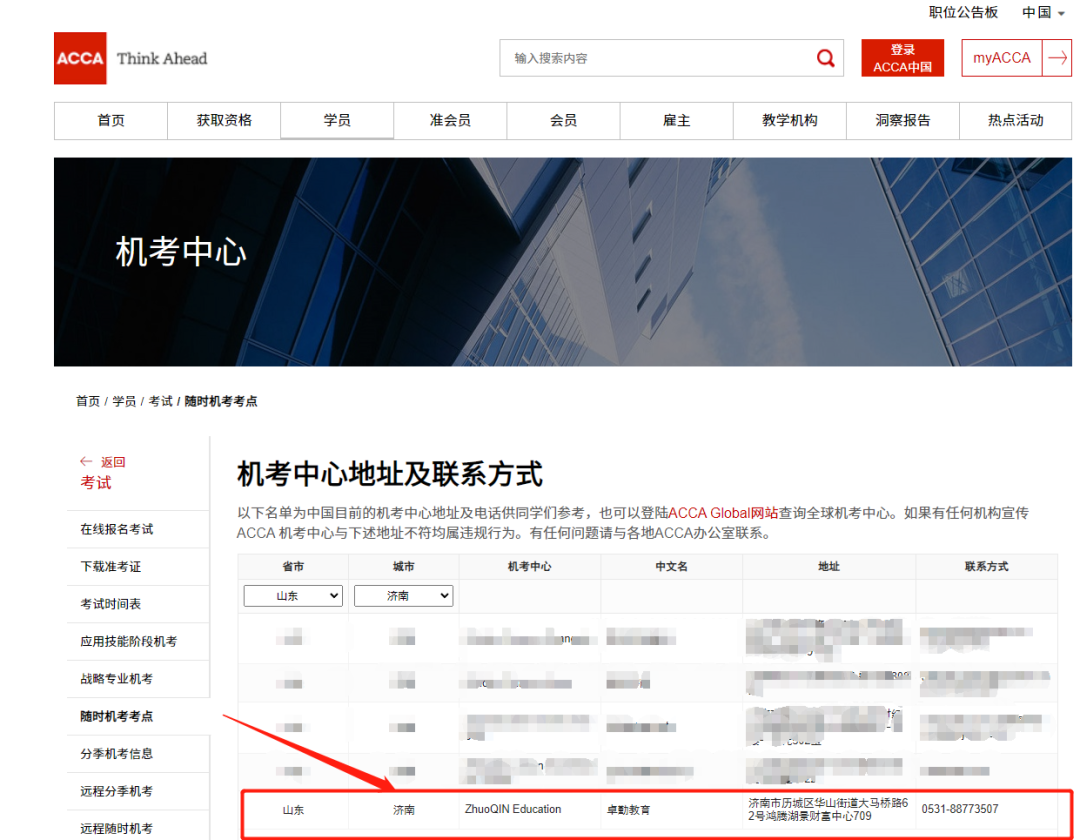Click the 省市 column header
1080x840 pixels.
tap(293, 567)
